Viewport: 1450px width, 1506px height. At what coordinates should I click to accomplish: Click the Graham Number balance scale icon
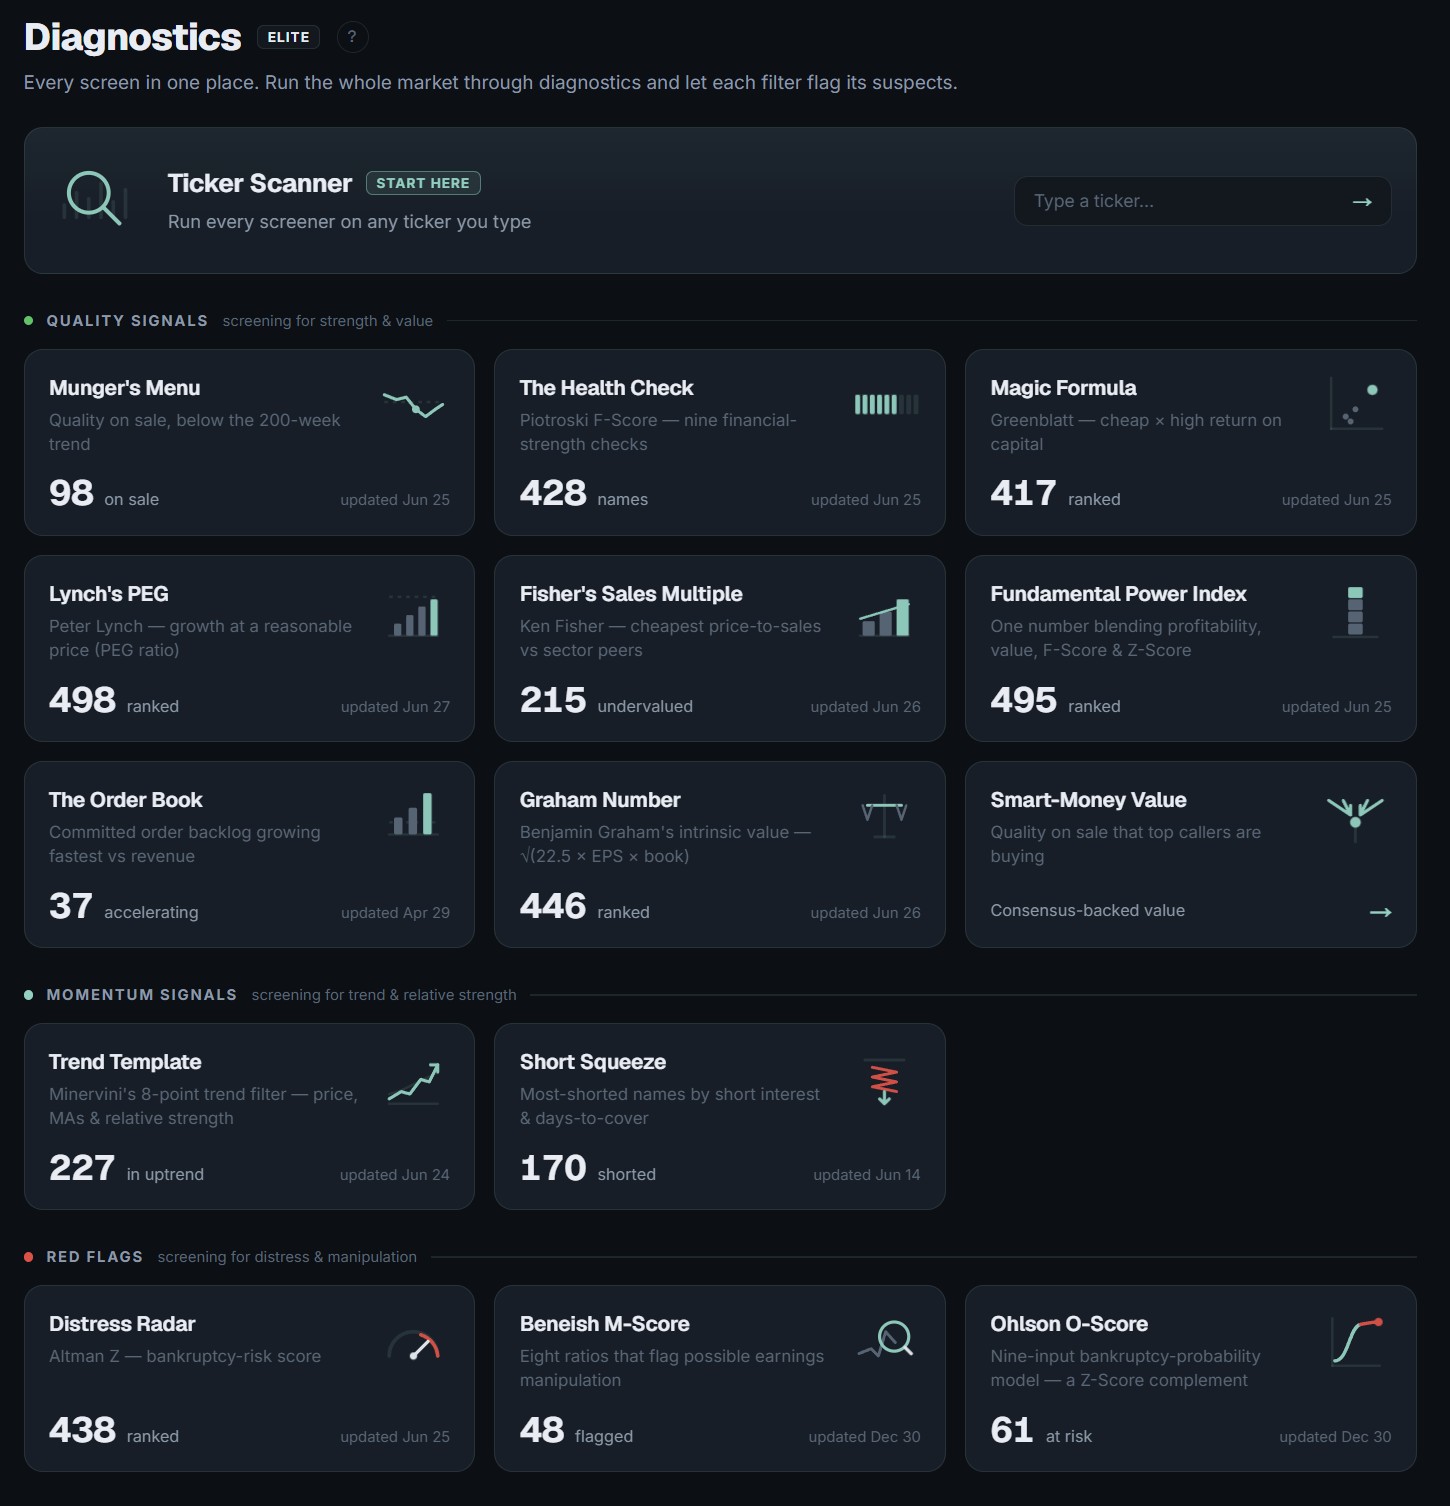pyautogui.click(x=884, y=816)
